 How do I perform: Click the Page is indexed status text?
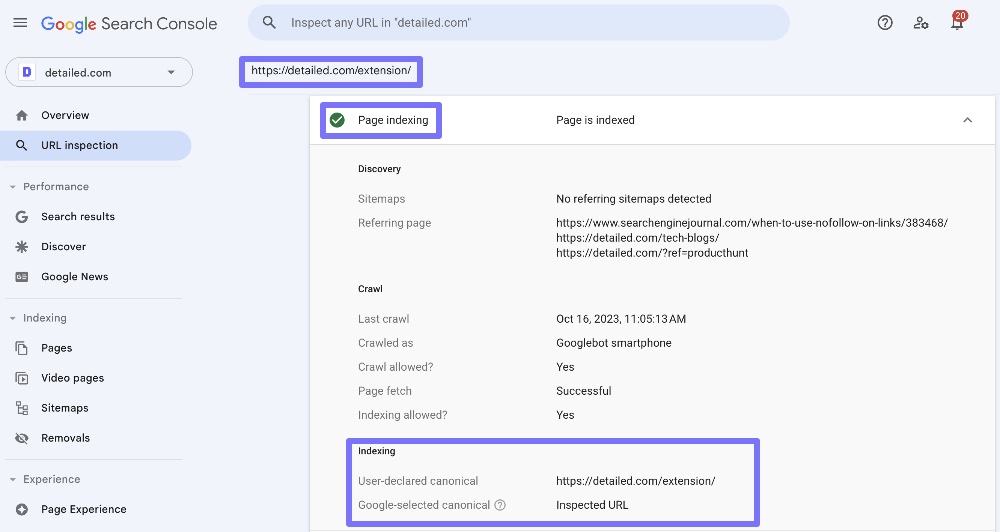tap(595, 120)
